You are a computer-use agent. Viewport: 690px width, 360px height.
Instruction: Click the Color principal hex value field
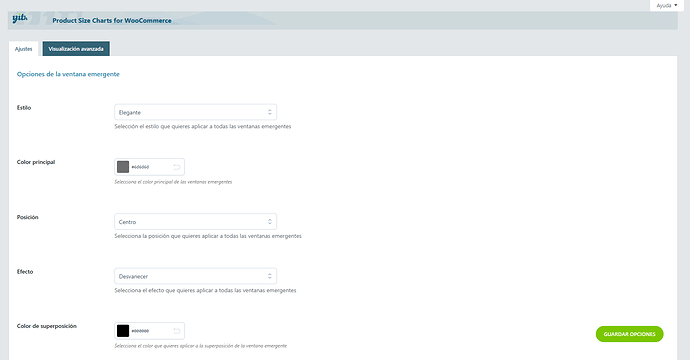coord(150,167)
